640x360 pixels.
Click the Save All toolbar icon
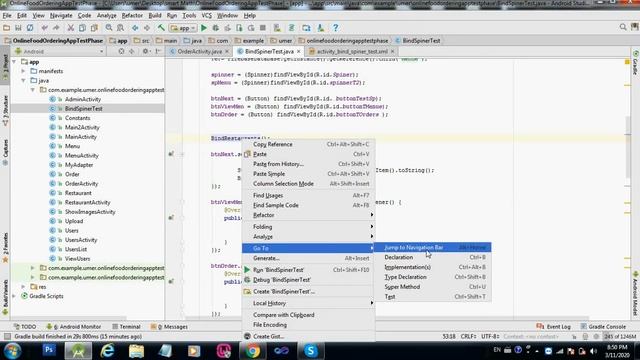click(x=18, y=28)
